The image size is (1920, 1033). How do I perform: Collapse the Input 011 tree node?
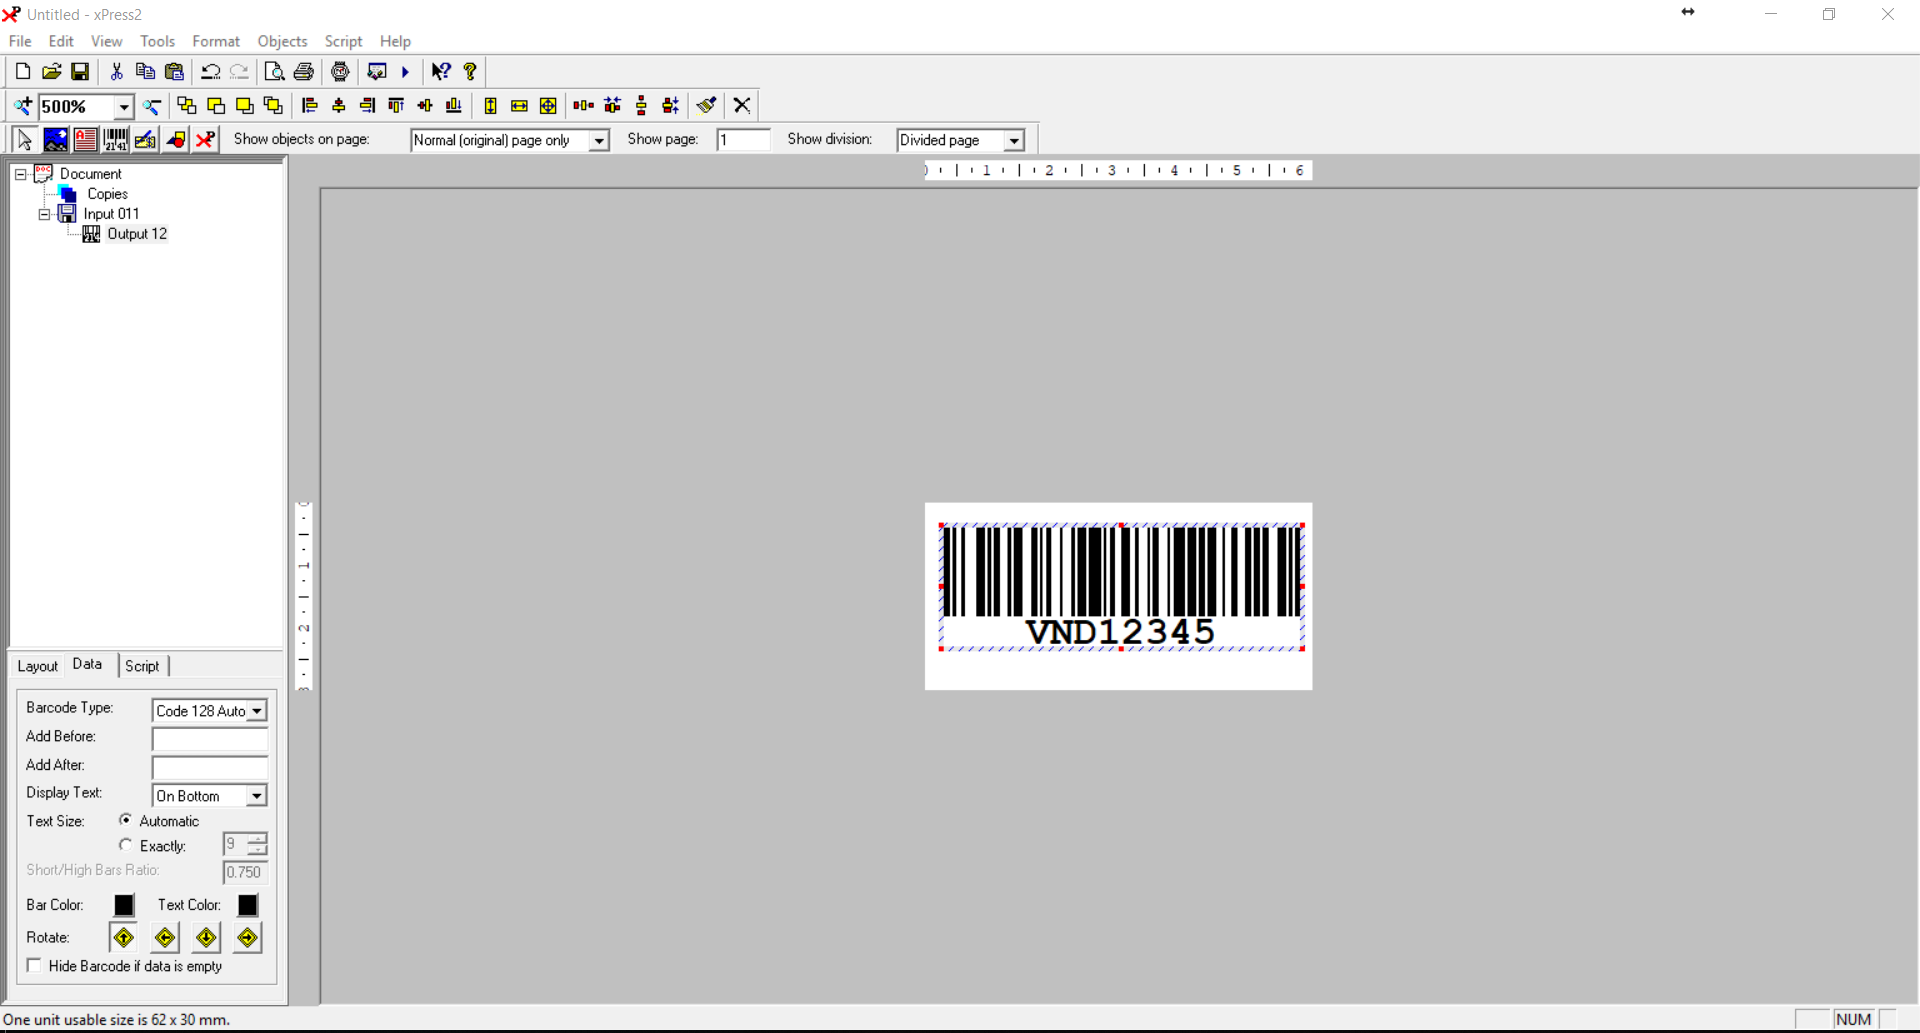pyautogui.click(x=44, y=214)
